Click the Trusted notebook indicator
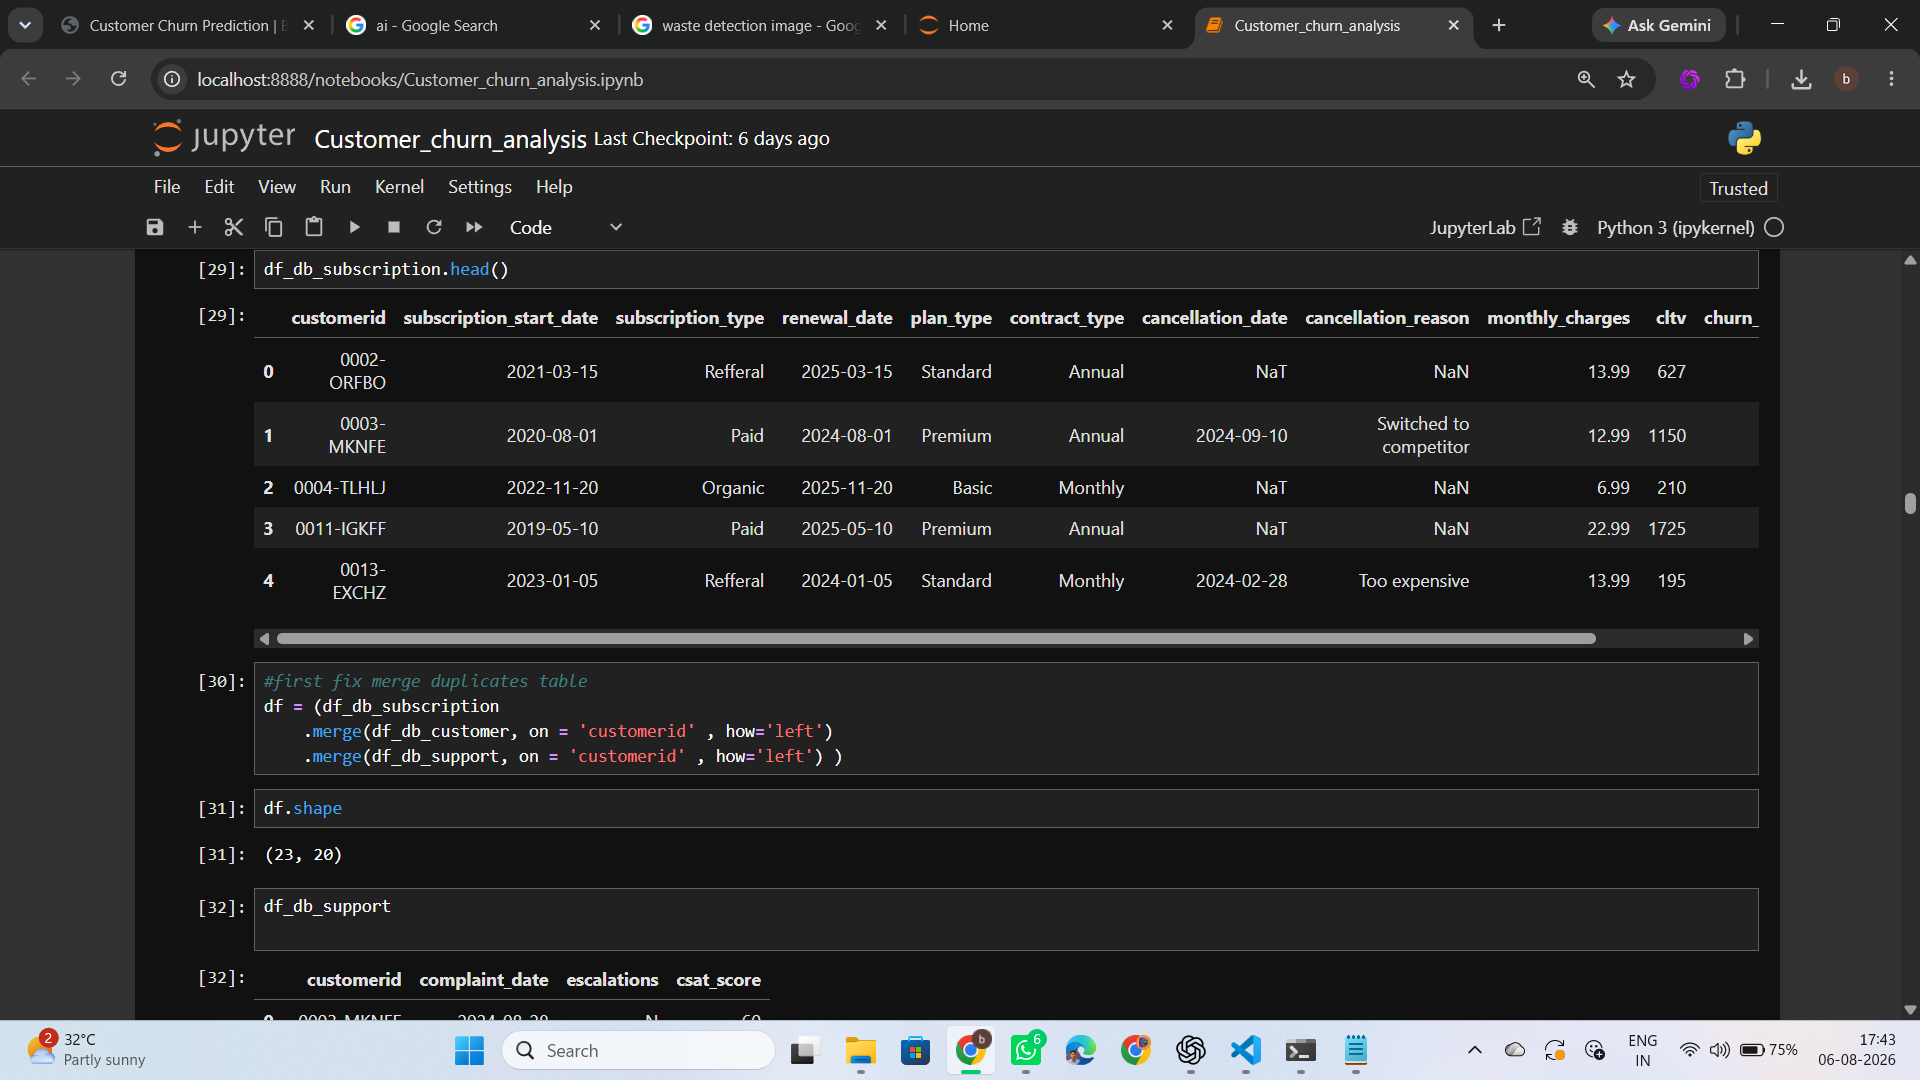Screen dimensions: 1920x1080 click(1738, 188)
